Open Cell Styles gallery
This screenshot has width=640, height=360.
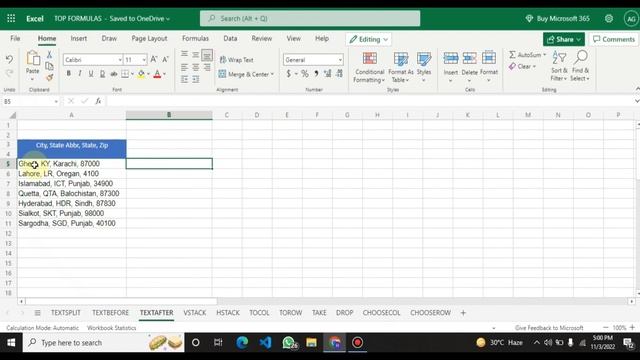pyautogui.click(x=424, y=67)
